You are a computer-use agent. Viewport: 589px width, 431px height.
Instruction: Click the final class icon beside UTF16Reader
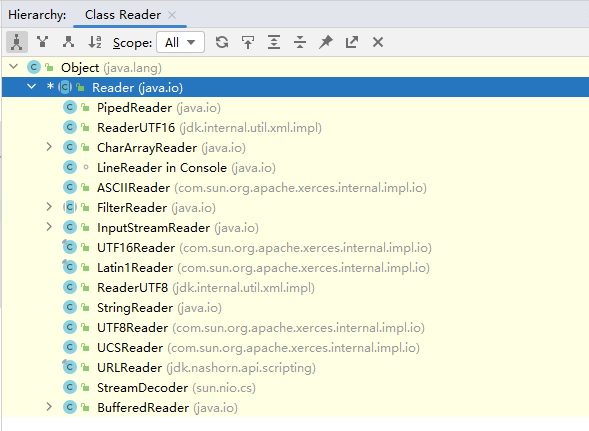click(x=70, y=247)
